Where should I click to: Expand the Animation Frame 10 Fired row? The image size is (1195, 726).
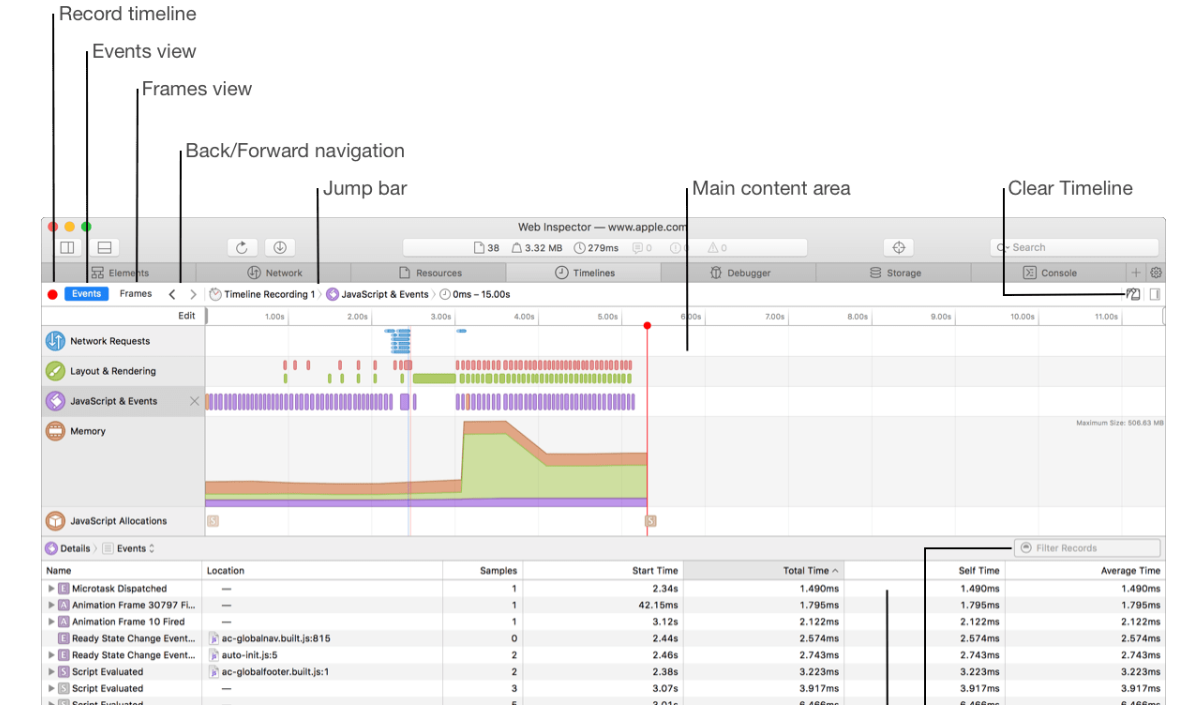(x=51, y=622)
